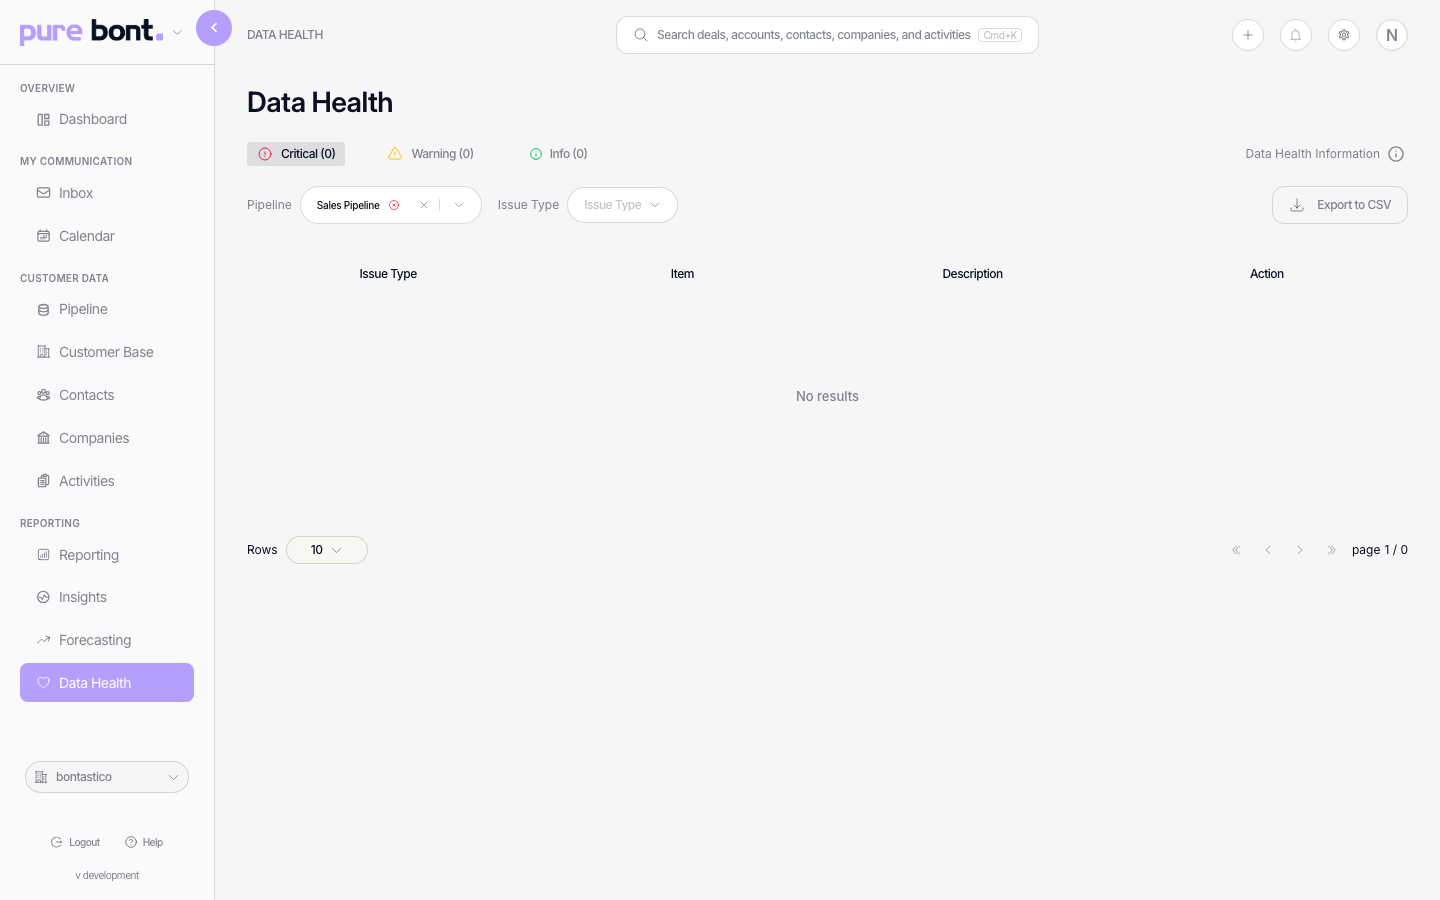The image size is (1440, 900).
Task: Open Inbox in the sidebar
Action: pos(107,193)
